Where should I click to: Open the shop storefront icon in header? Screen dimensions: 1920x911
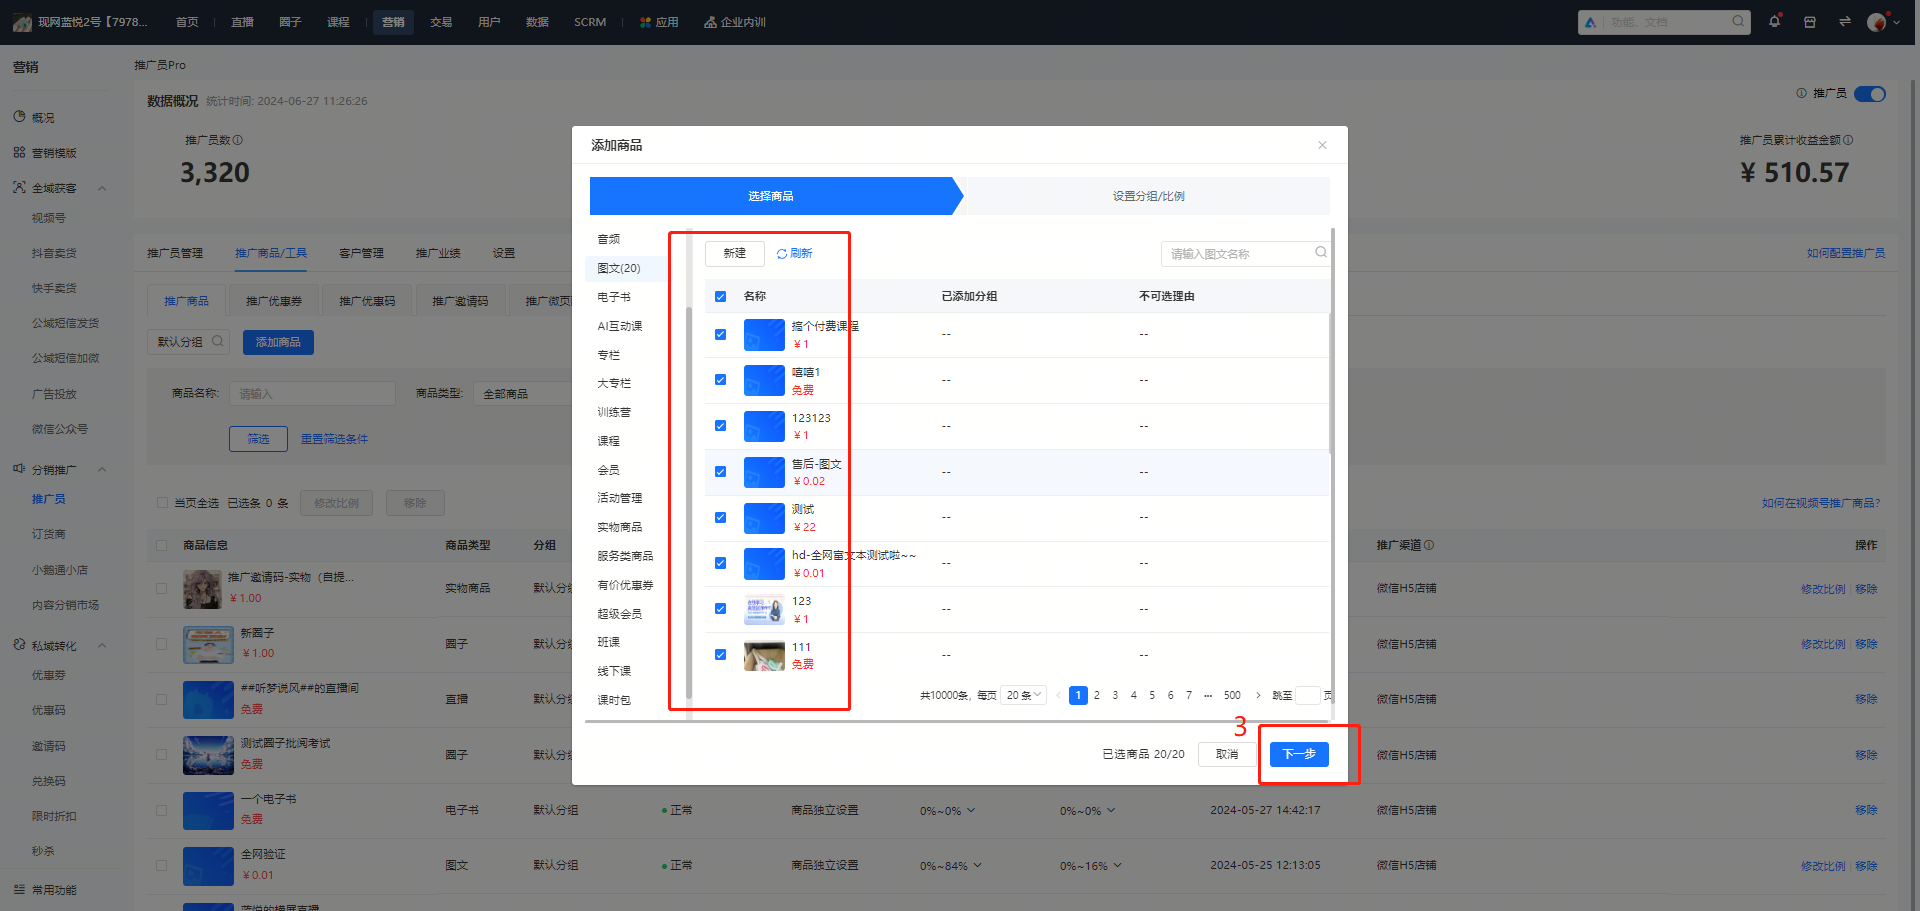(1809, 22)
